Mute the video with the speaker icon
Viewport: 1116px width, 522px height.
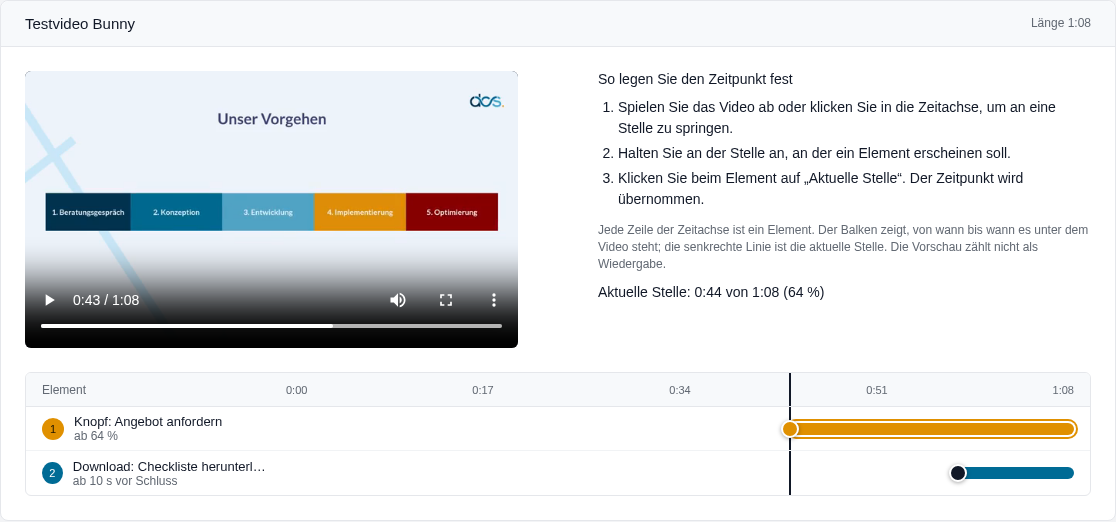click(398, 301)
